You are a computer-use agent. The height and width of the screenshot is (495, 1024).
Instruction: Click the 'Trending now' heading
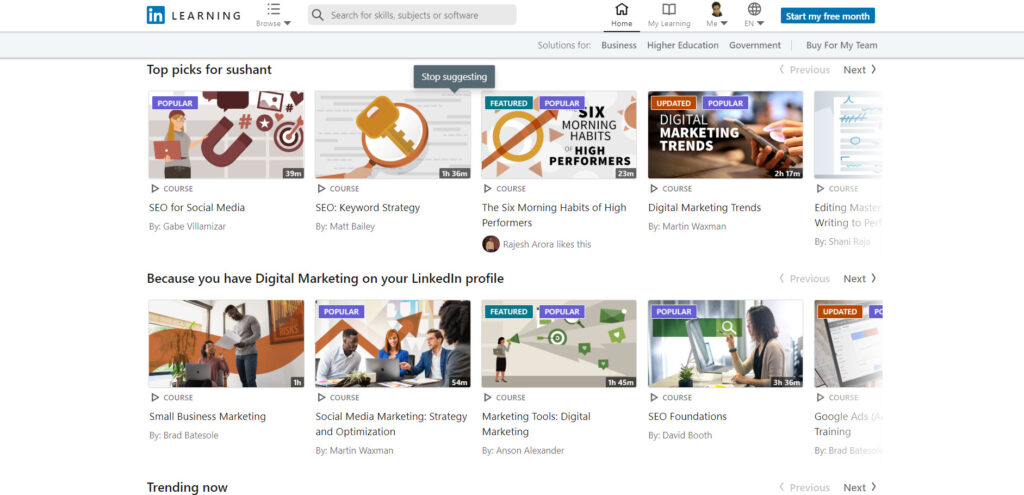[x=187, y=488]
